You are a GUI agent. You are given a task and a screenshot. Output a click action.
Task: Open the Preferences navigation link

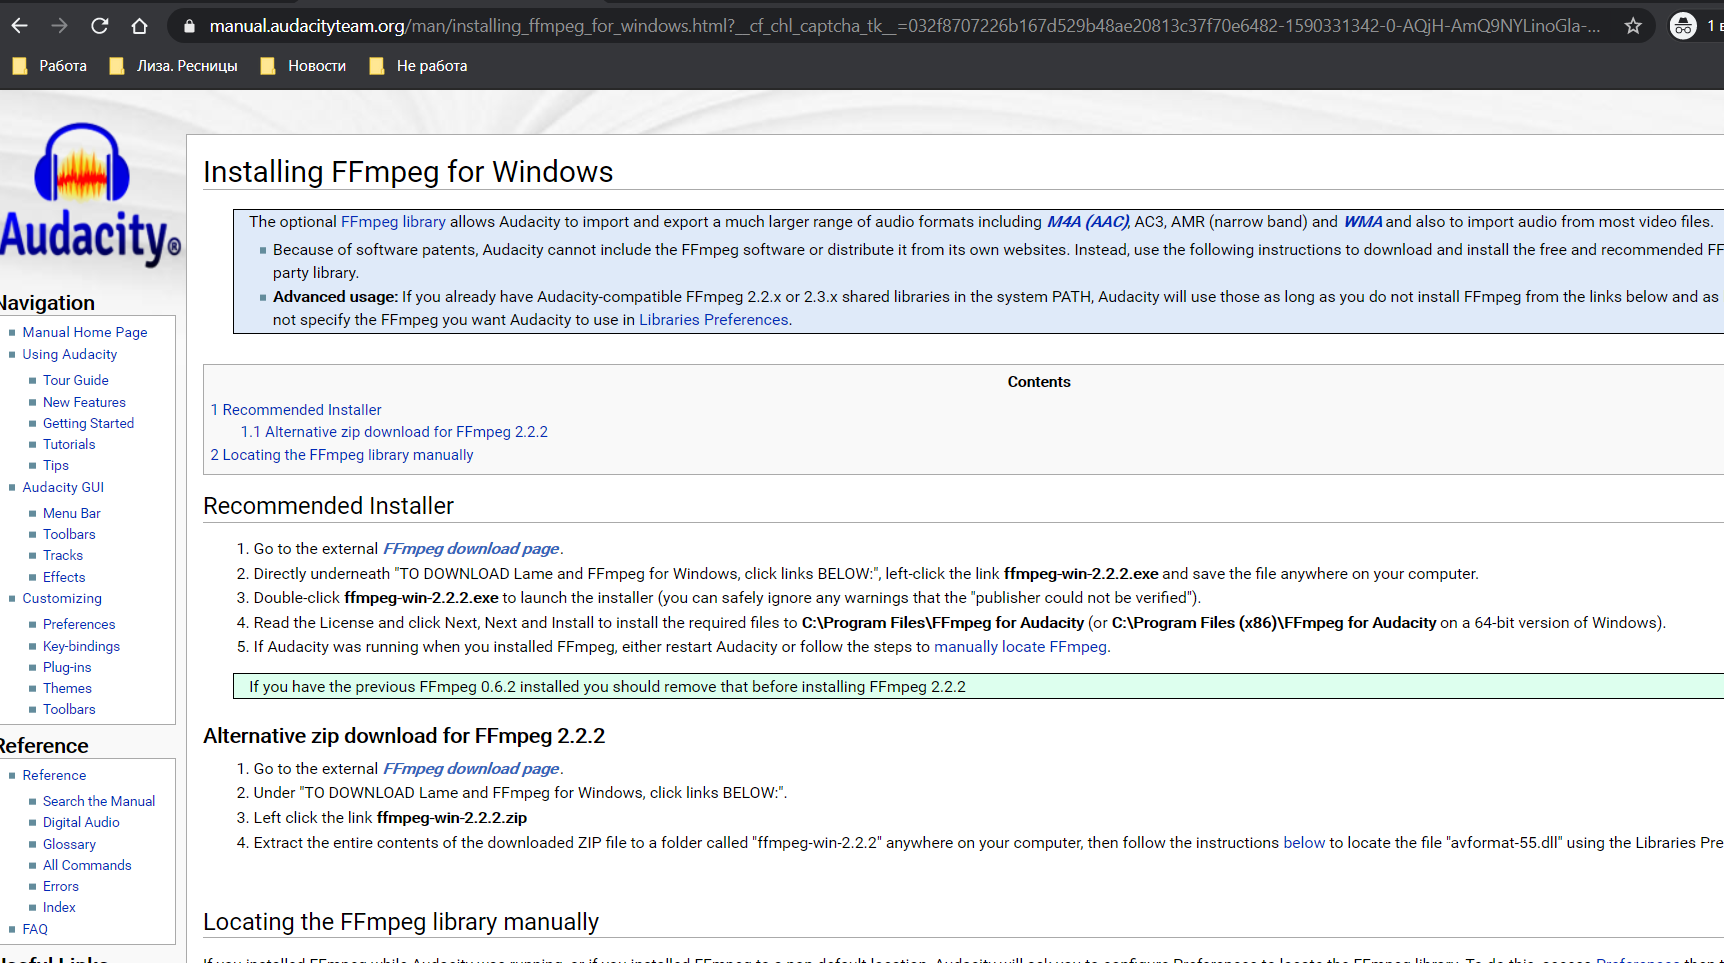(x=79, y=624)
